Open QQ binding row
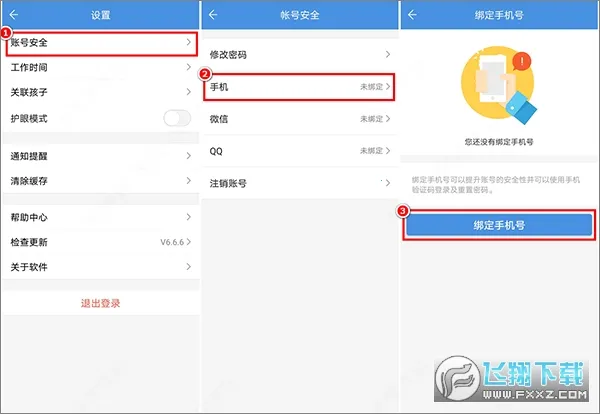 pyautogui.click(x=300, y=151)
